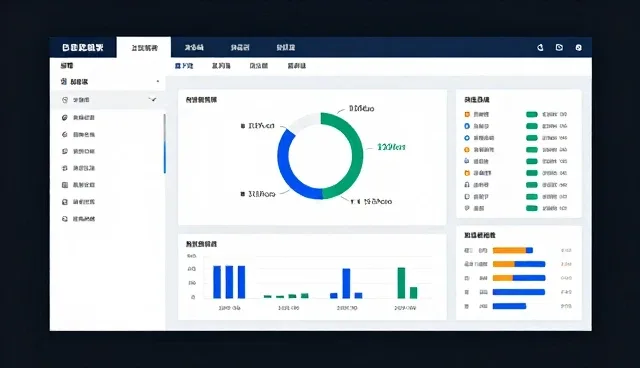The height and width of the screenshot is (368, 640).
Task: Click the first of three top-right header icons
Action: [x=540, y=48]
